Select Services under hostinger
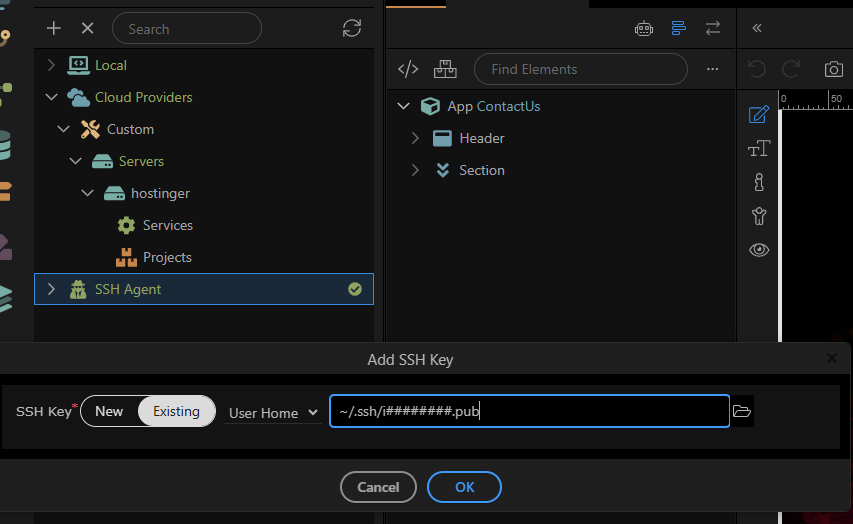The image size is (853, 524). coord(168,225)
